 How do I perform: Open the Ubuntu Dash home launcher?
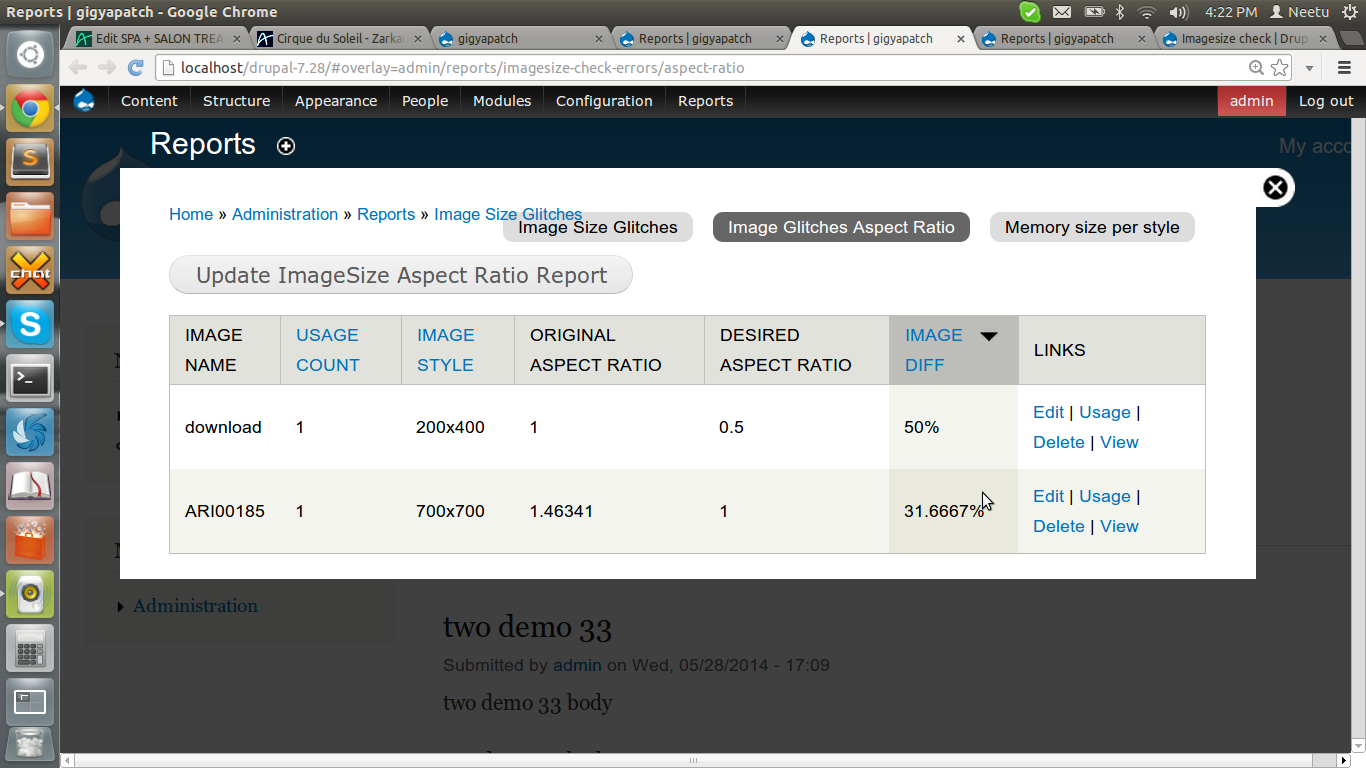tap(30, 54)
